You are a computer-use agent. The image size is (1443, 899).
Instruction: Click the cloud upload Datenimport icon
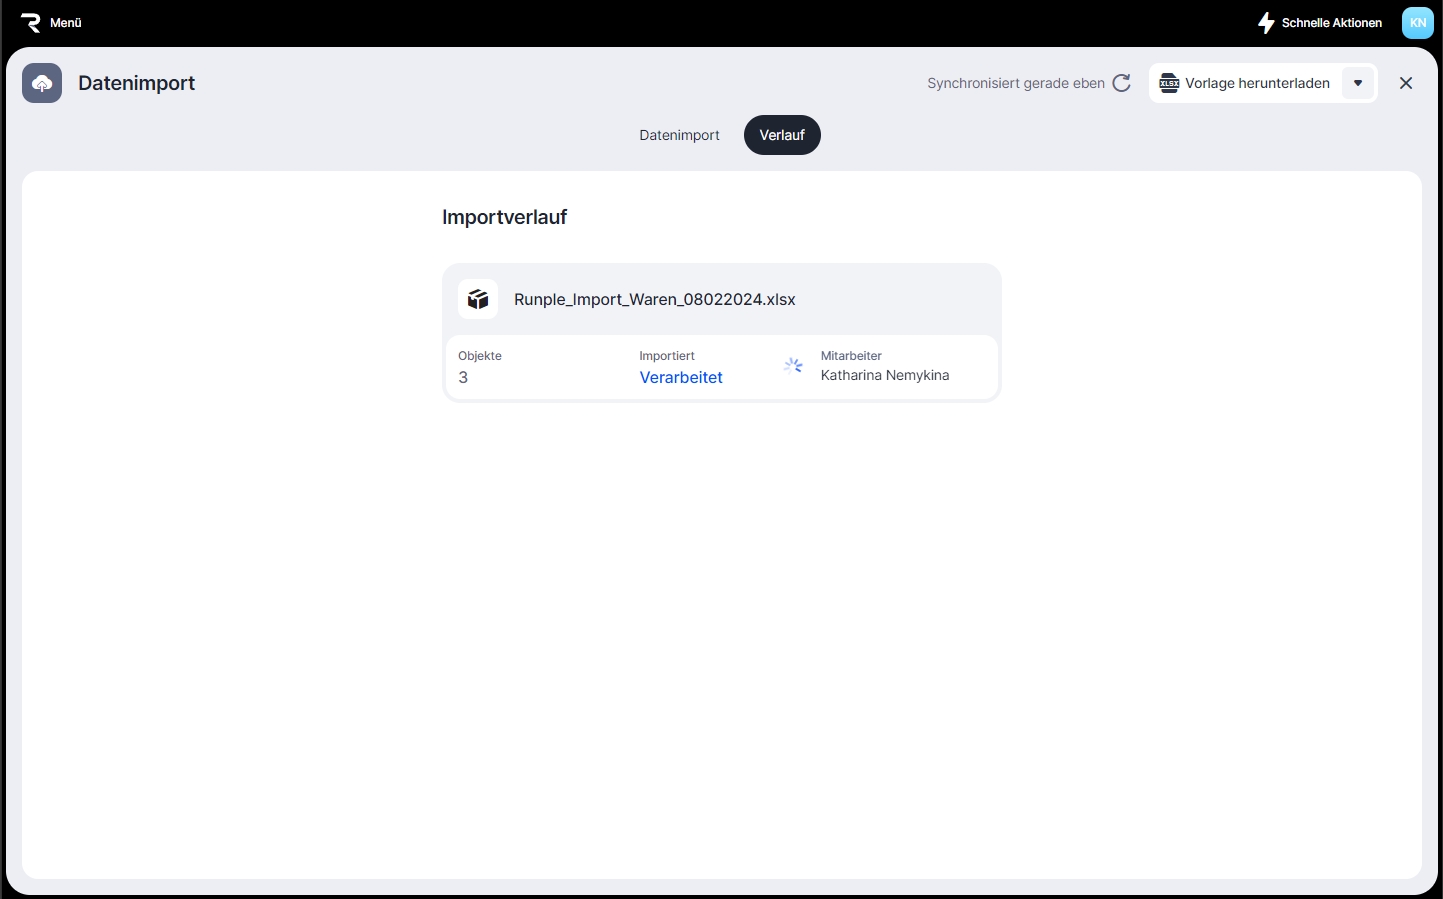tap(42, 83)
